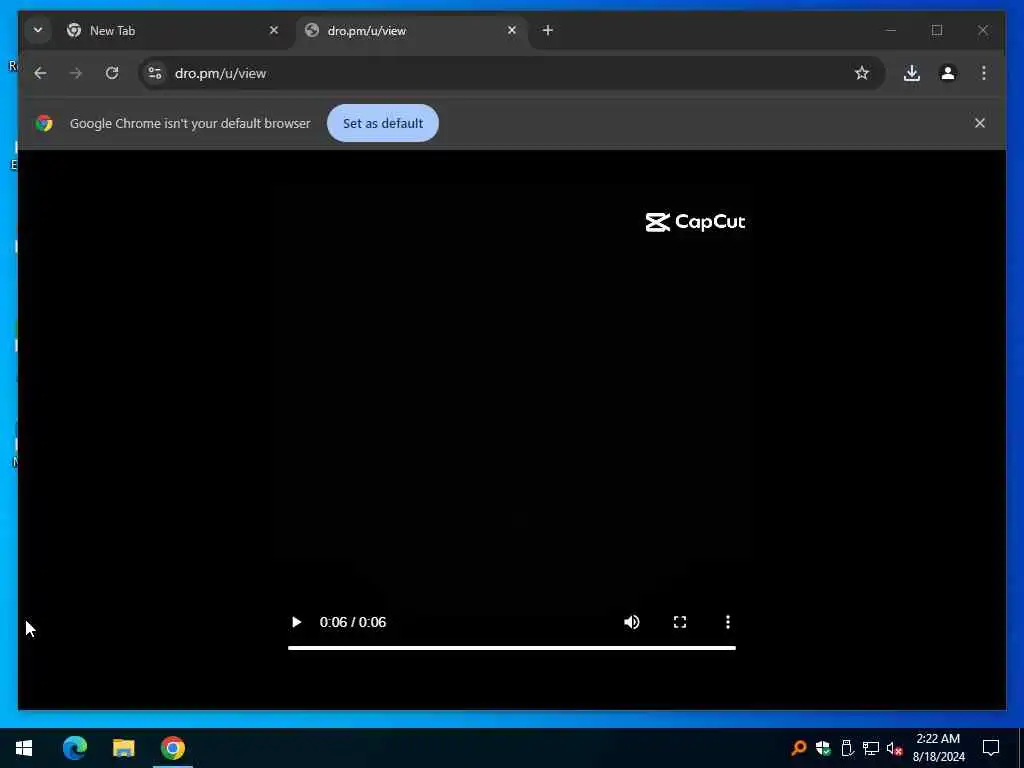
Task: Open the video player's three-dot options menu
Action: click(x=728, y=622)
